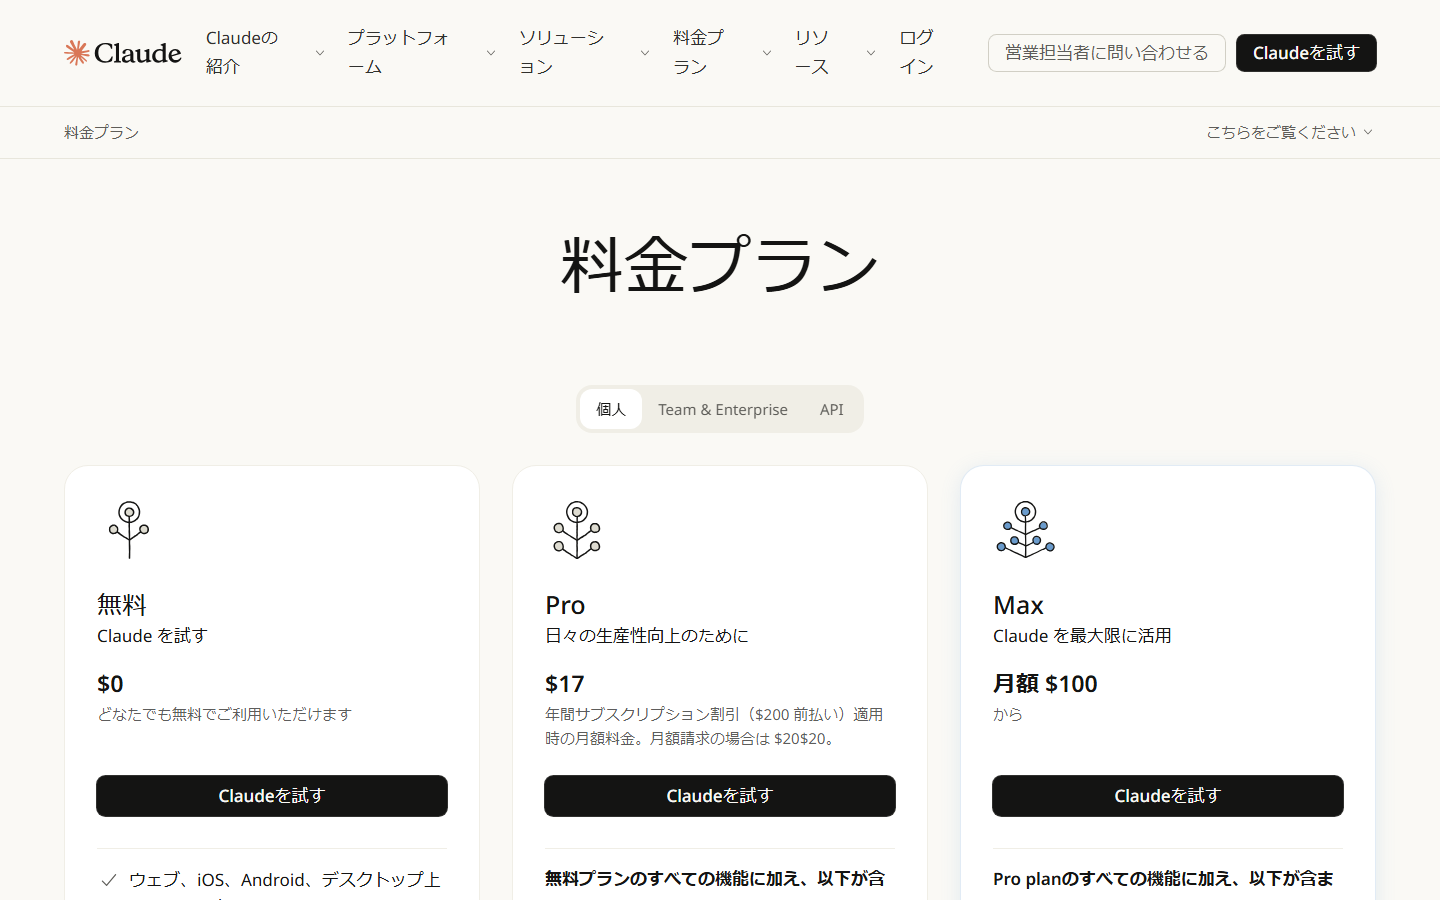The image size is (1440, 900).
Task: Click the Max plan title
Action: (1018, 605)
